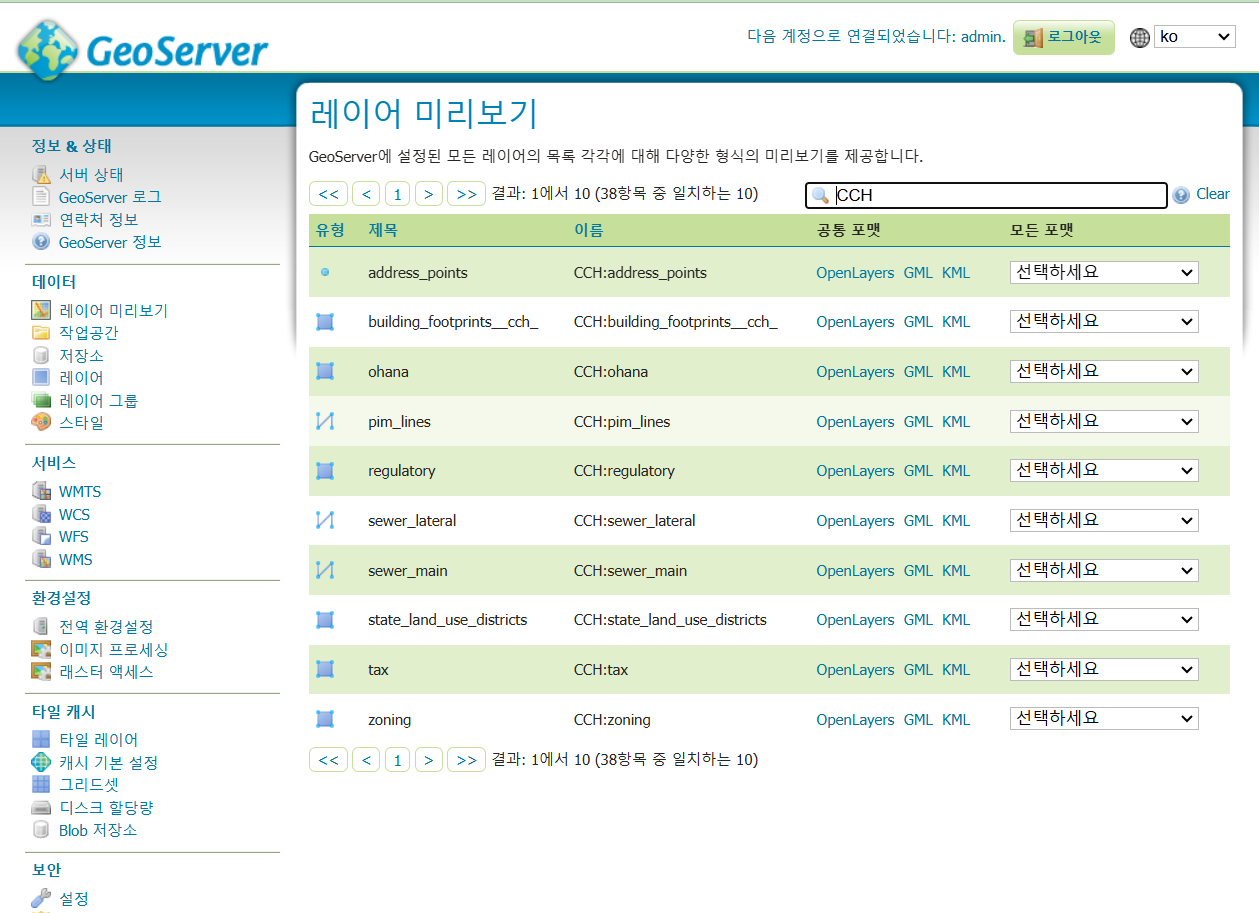Go to first page with top << button

coord(328,194)
